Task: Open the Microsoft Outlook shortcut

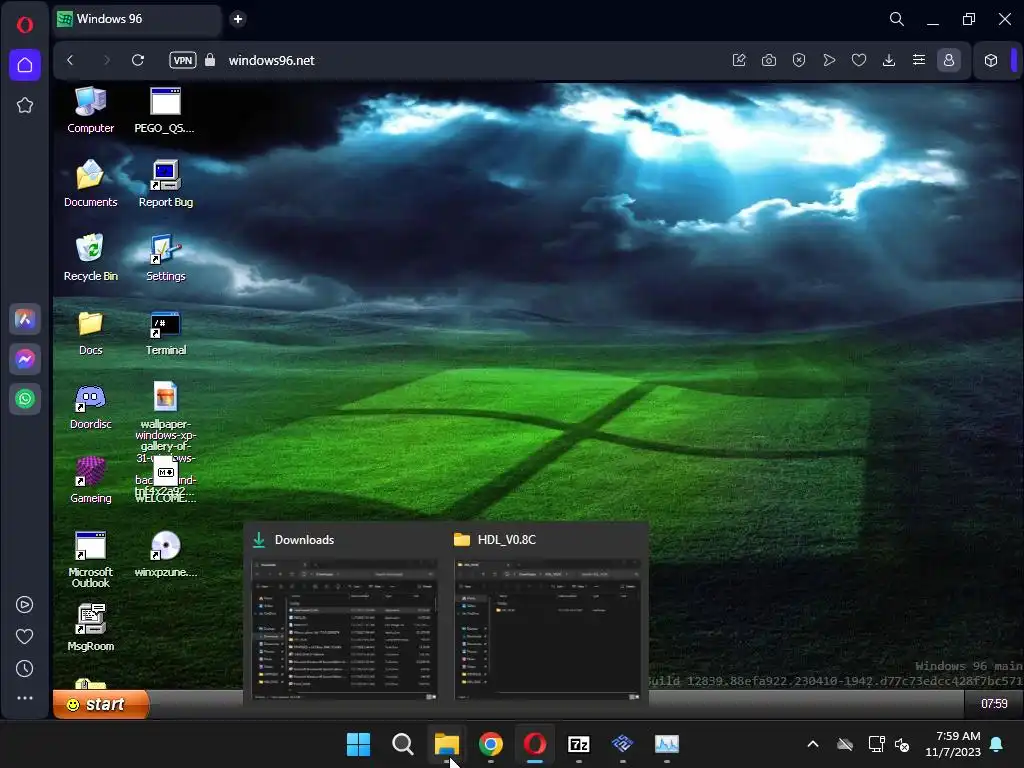Action: [90, 559]
